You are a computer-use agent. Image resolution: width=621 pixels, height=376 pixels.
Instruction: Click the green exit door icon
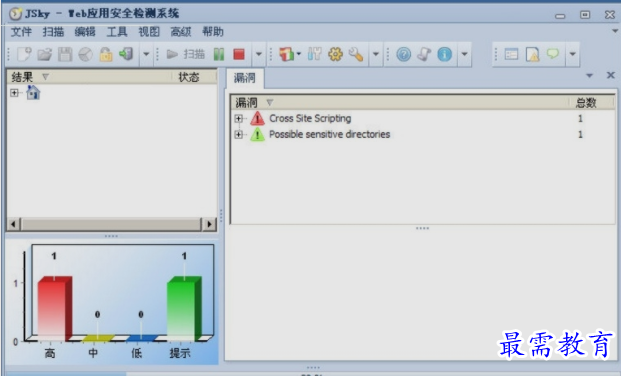pyautogui.click(x=126, y=54)
